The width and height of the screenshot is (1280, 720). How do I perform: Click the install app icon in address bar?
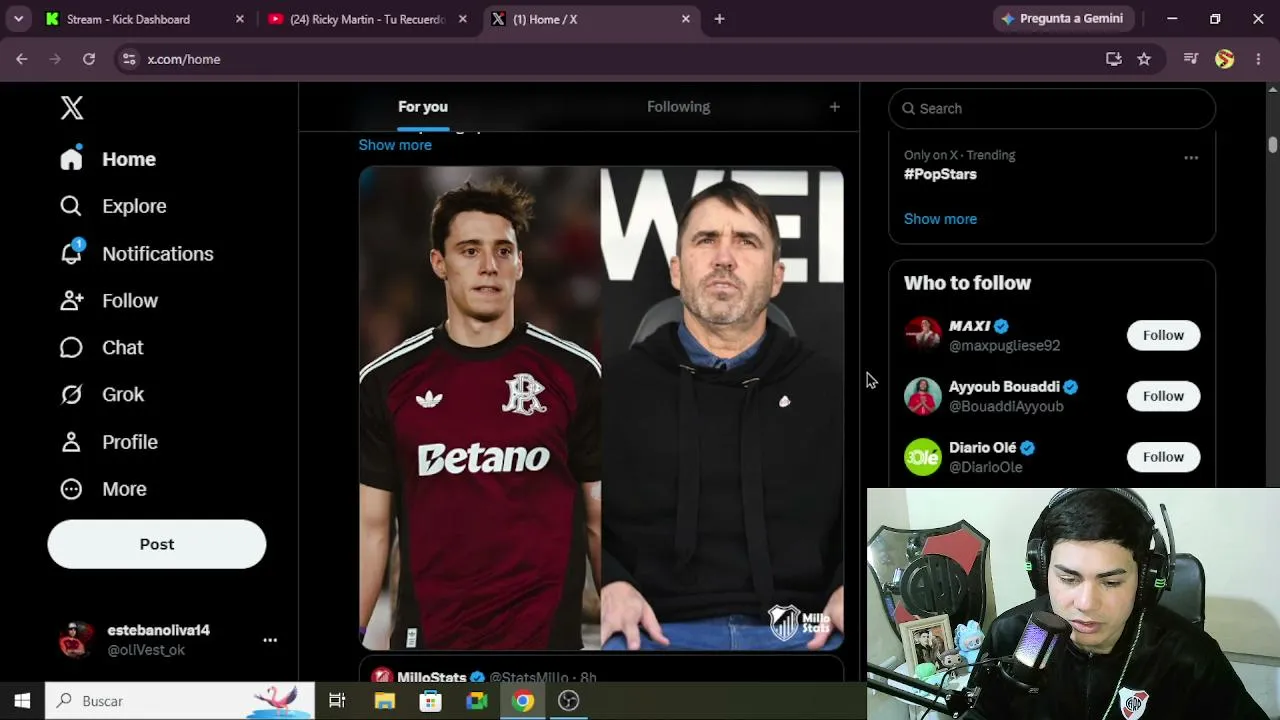(1114, 59)
